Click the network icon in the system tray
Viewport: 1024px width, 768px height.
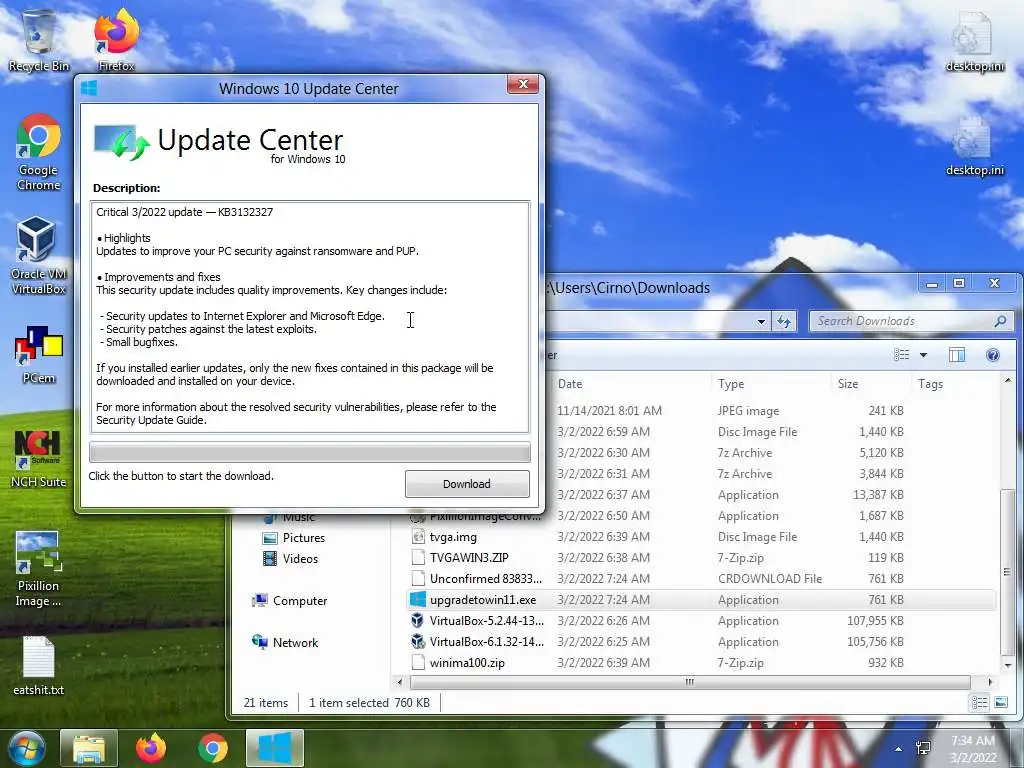coord(923,748)
